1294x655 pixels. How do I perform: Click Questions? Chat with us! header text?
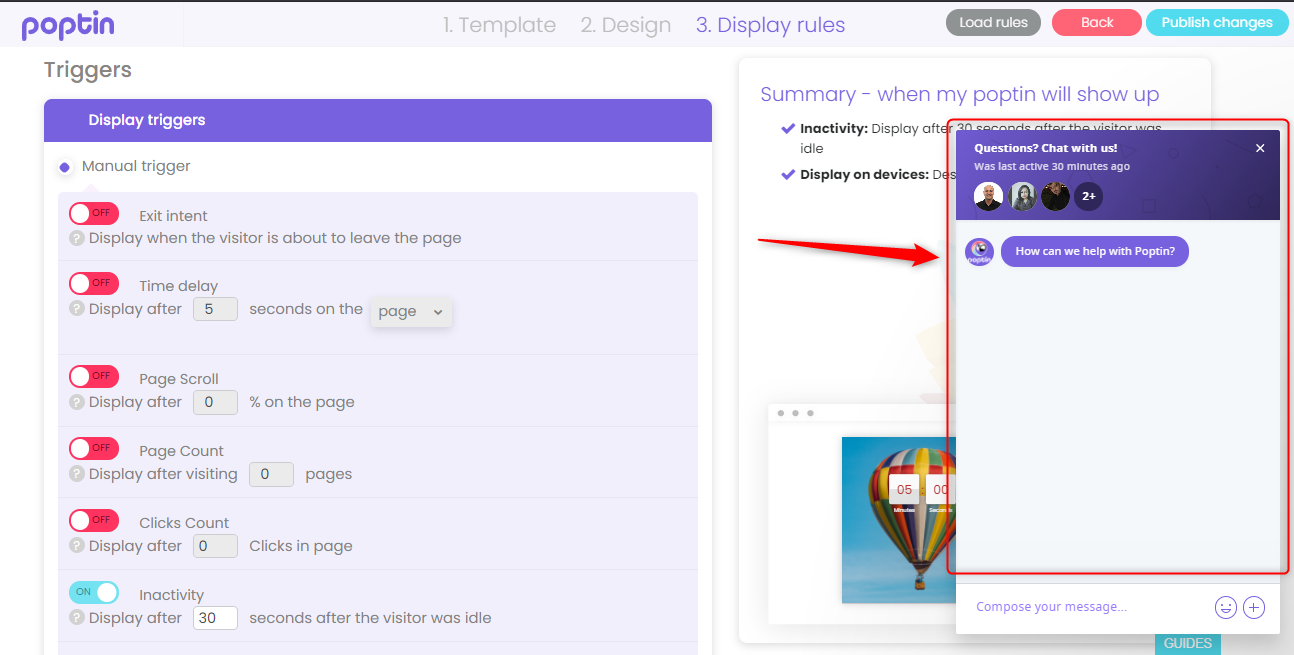pos(1046,148)
